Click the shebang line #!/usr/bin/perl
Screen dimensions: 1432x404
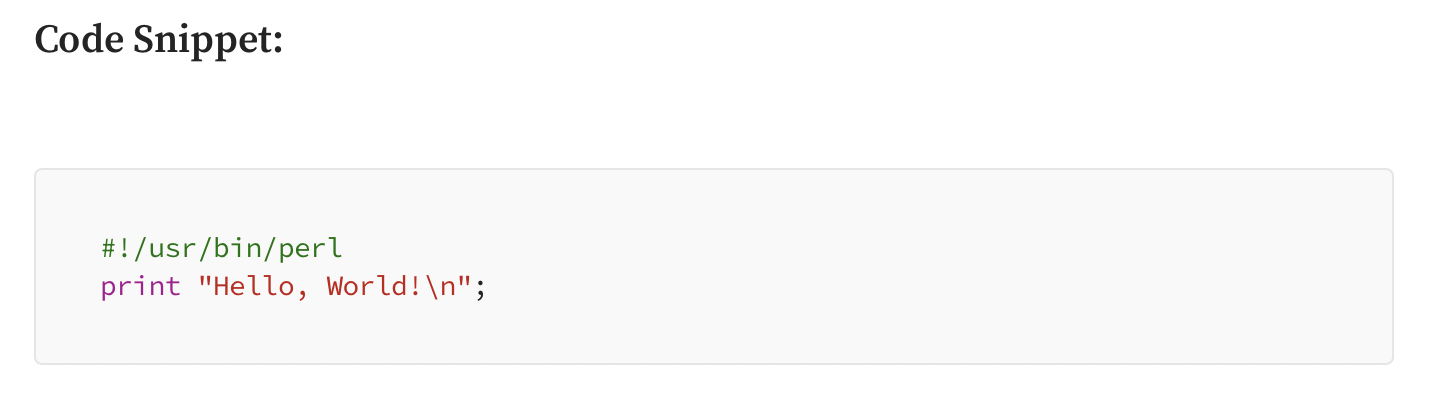coord(221,247)
